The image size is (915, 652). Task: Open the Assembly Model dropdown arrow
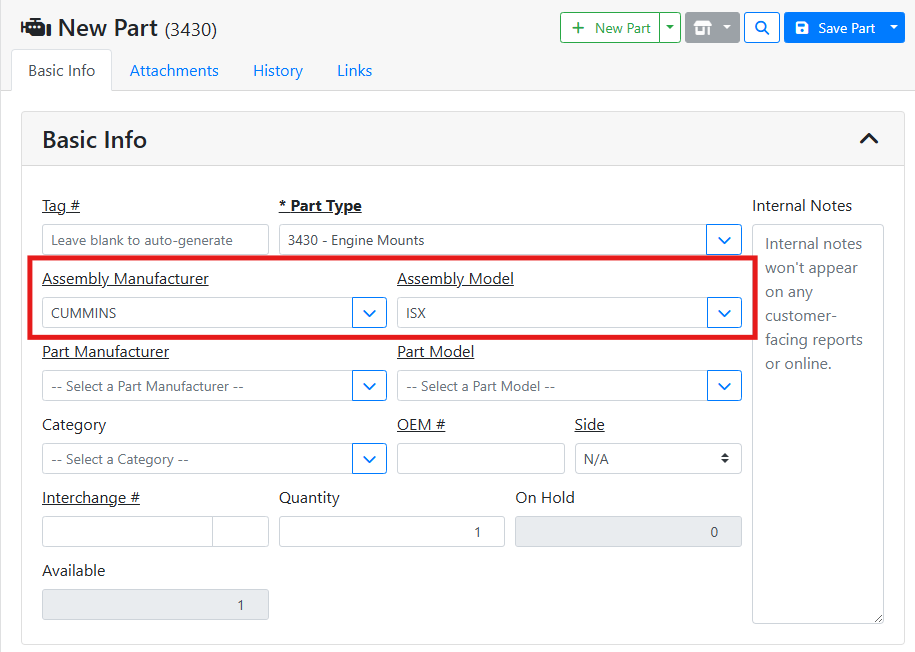coord(724,313)
